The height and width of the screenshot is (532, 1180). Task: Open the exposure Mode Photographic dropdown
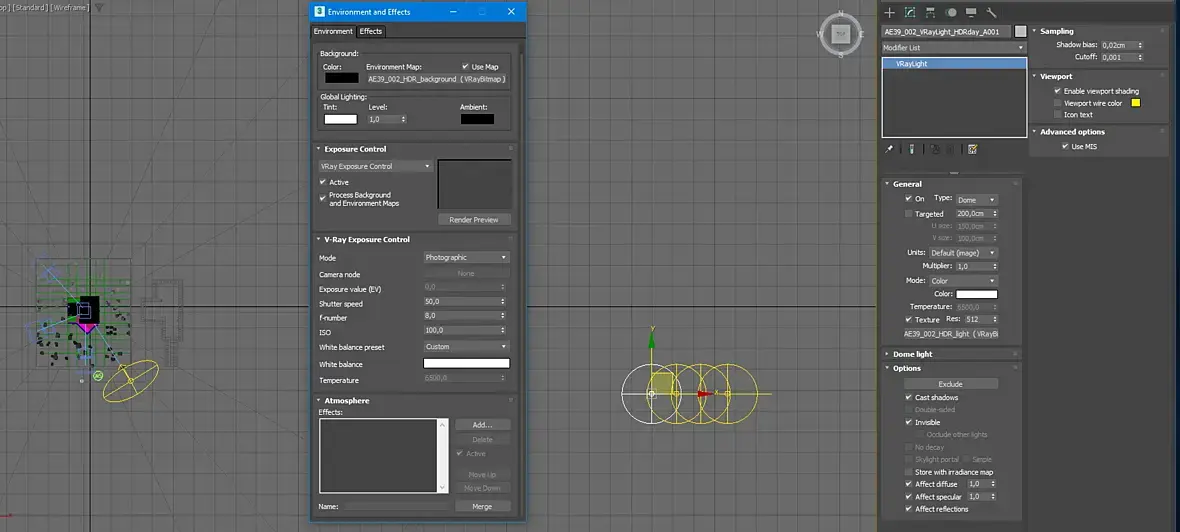click(x=467, y=257)
